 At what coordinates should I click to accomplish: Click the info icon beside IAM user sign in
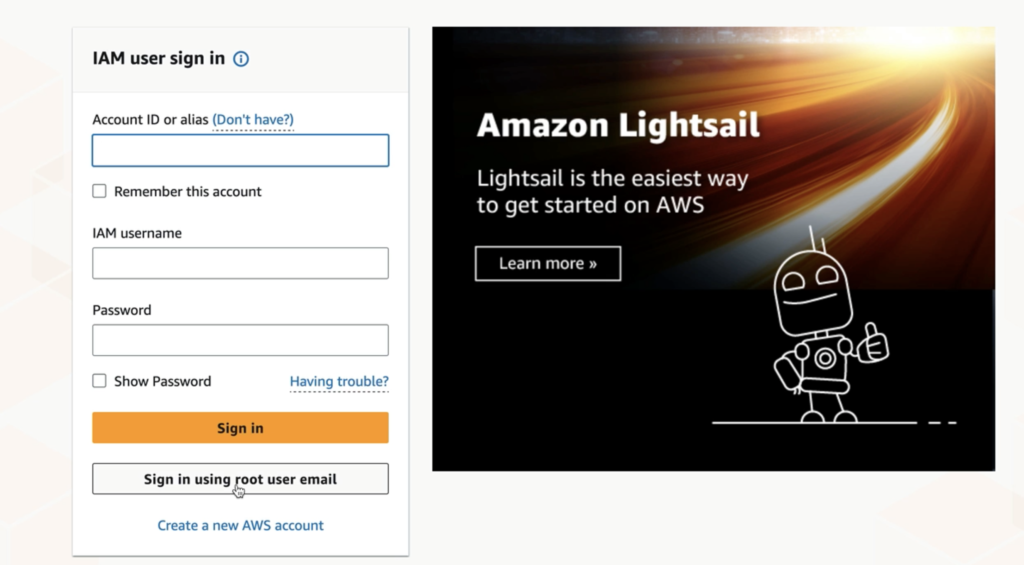pos(241,59)
